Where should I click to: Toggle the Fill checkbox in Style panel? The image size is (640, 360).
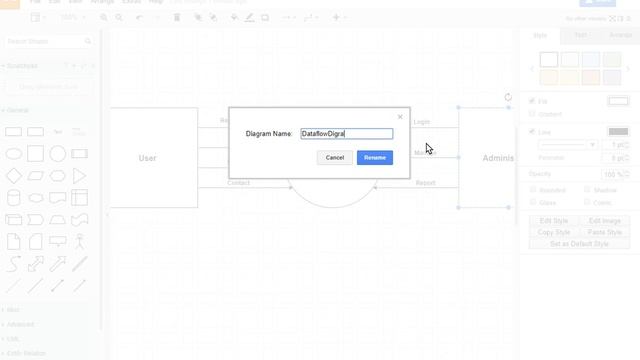point(532,101)
